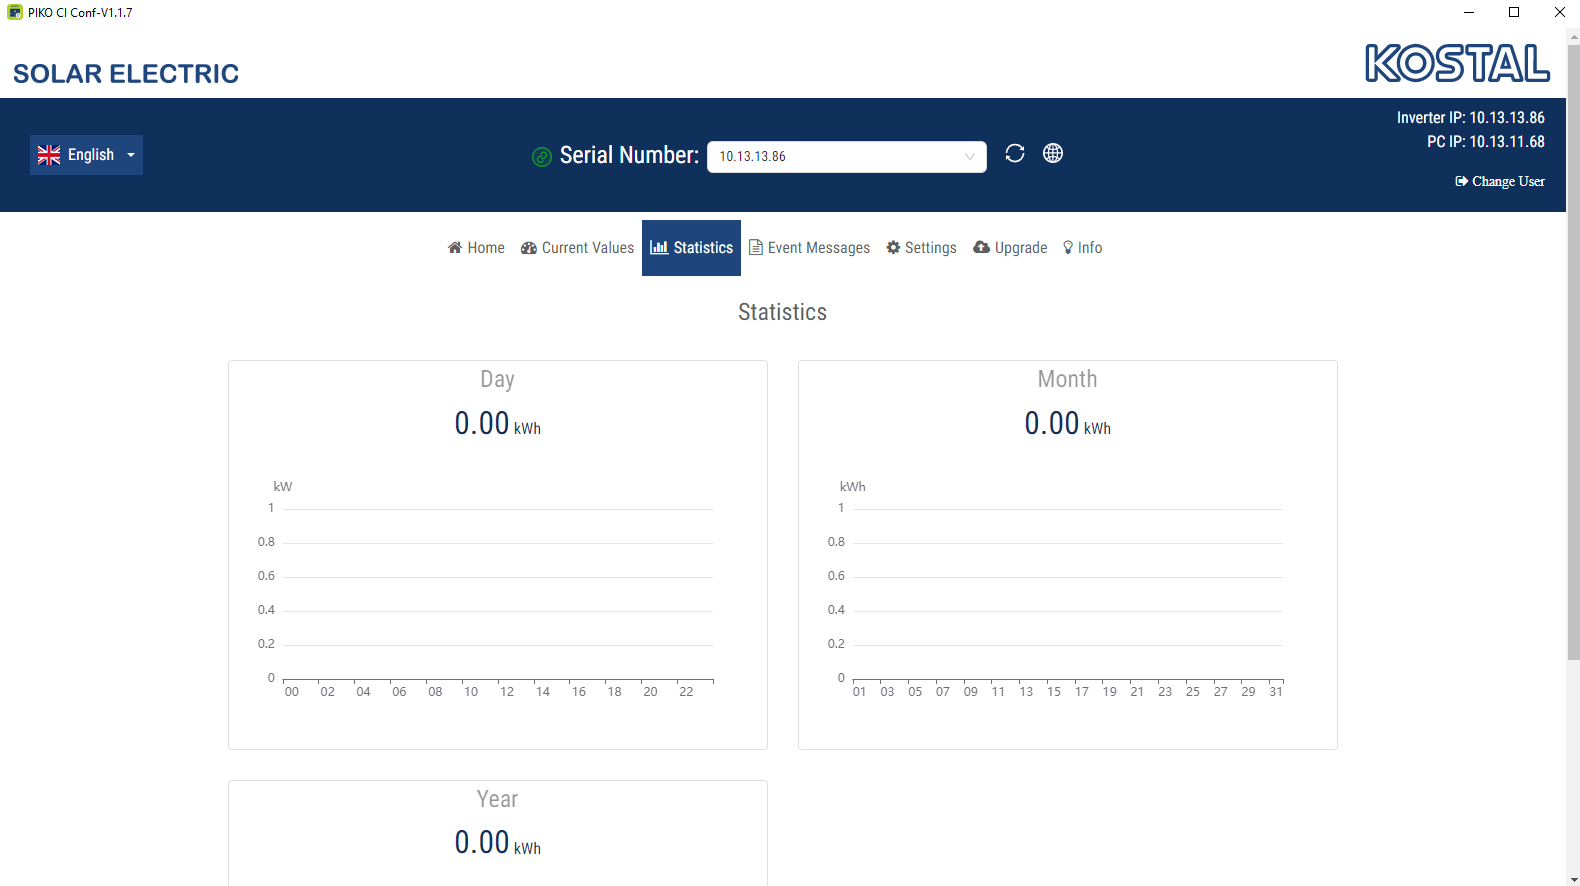
Task: Open the Home tab
Action: (476, 248)
